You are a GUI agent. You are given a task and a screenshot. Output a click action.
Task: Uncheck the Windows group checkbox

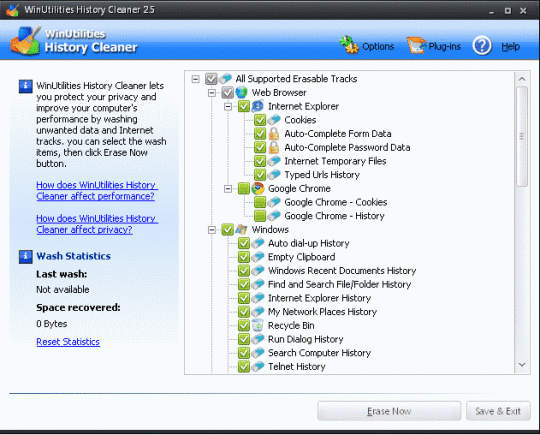click(227, 229)
